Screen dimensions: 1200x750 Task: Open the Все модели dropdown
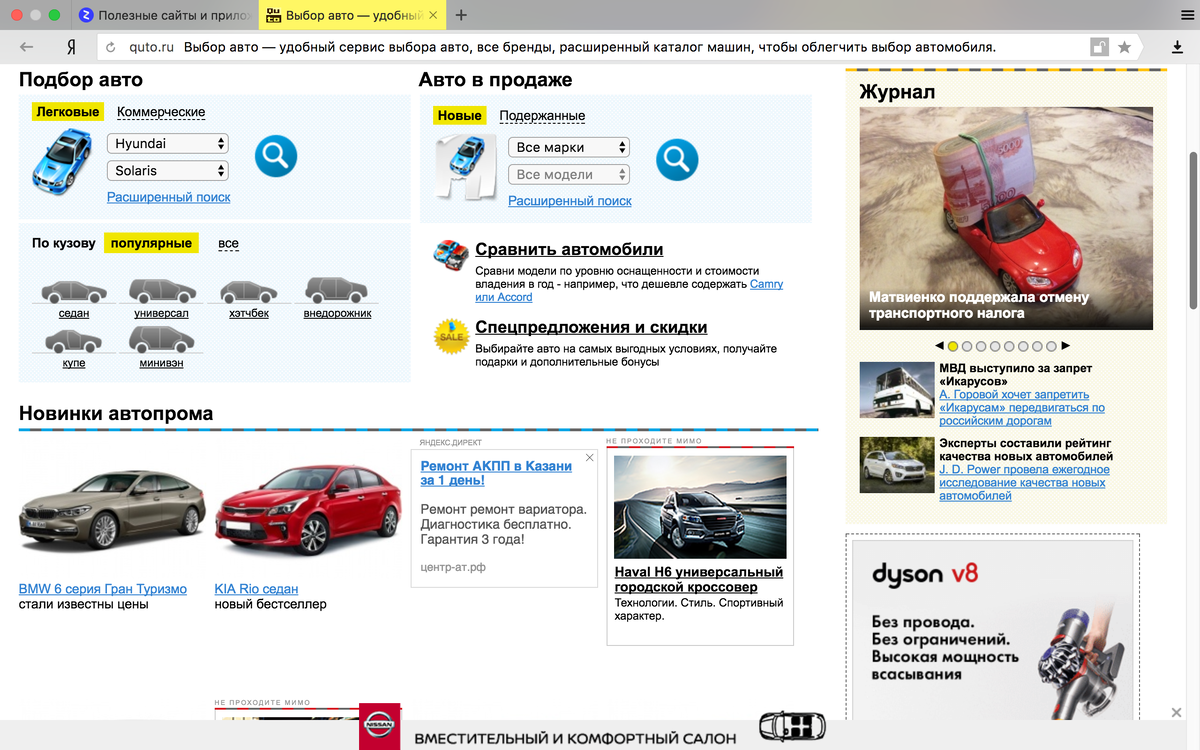click(569, 175)
